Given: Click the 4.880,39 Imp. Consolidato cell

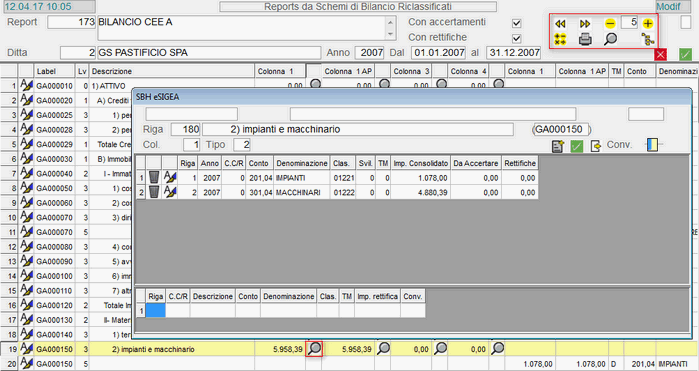Looking at the screenshot, I should pyautogui.click(x=420, y=192).
